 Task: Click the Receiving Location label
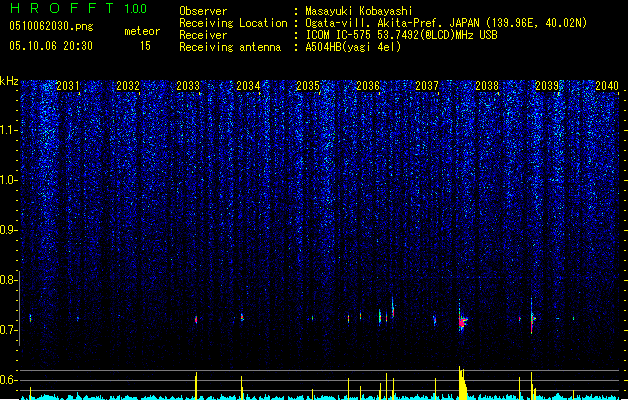tap(233, 23)
